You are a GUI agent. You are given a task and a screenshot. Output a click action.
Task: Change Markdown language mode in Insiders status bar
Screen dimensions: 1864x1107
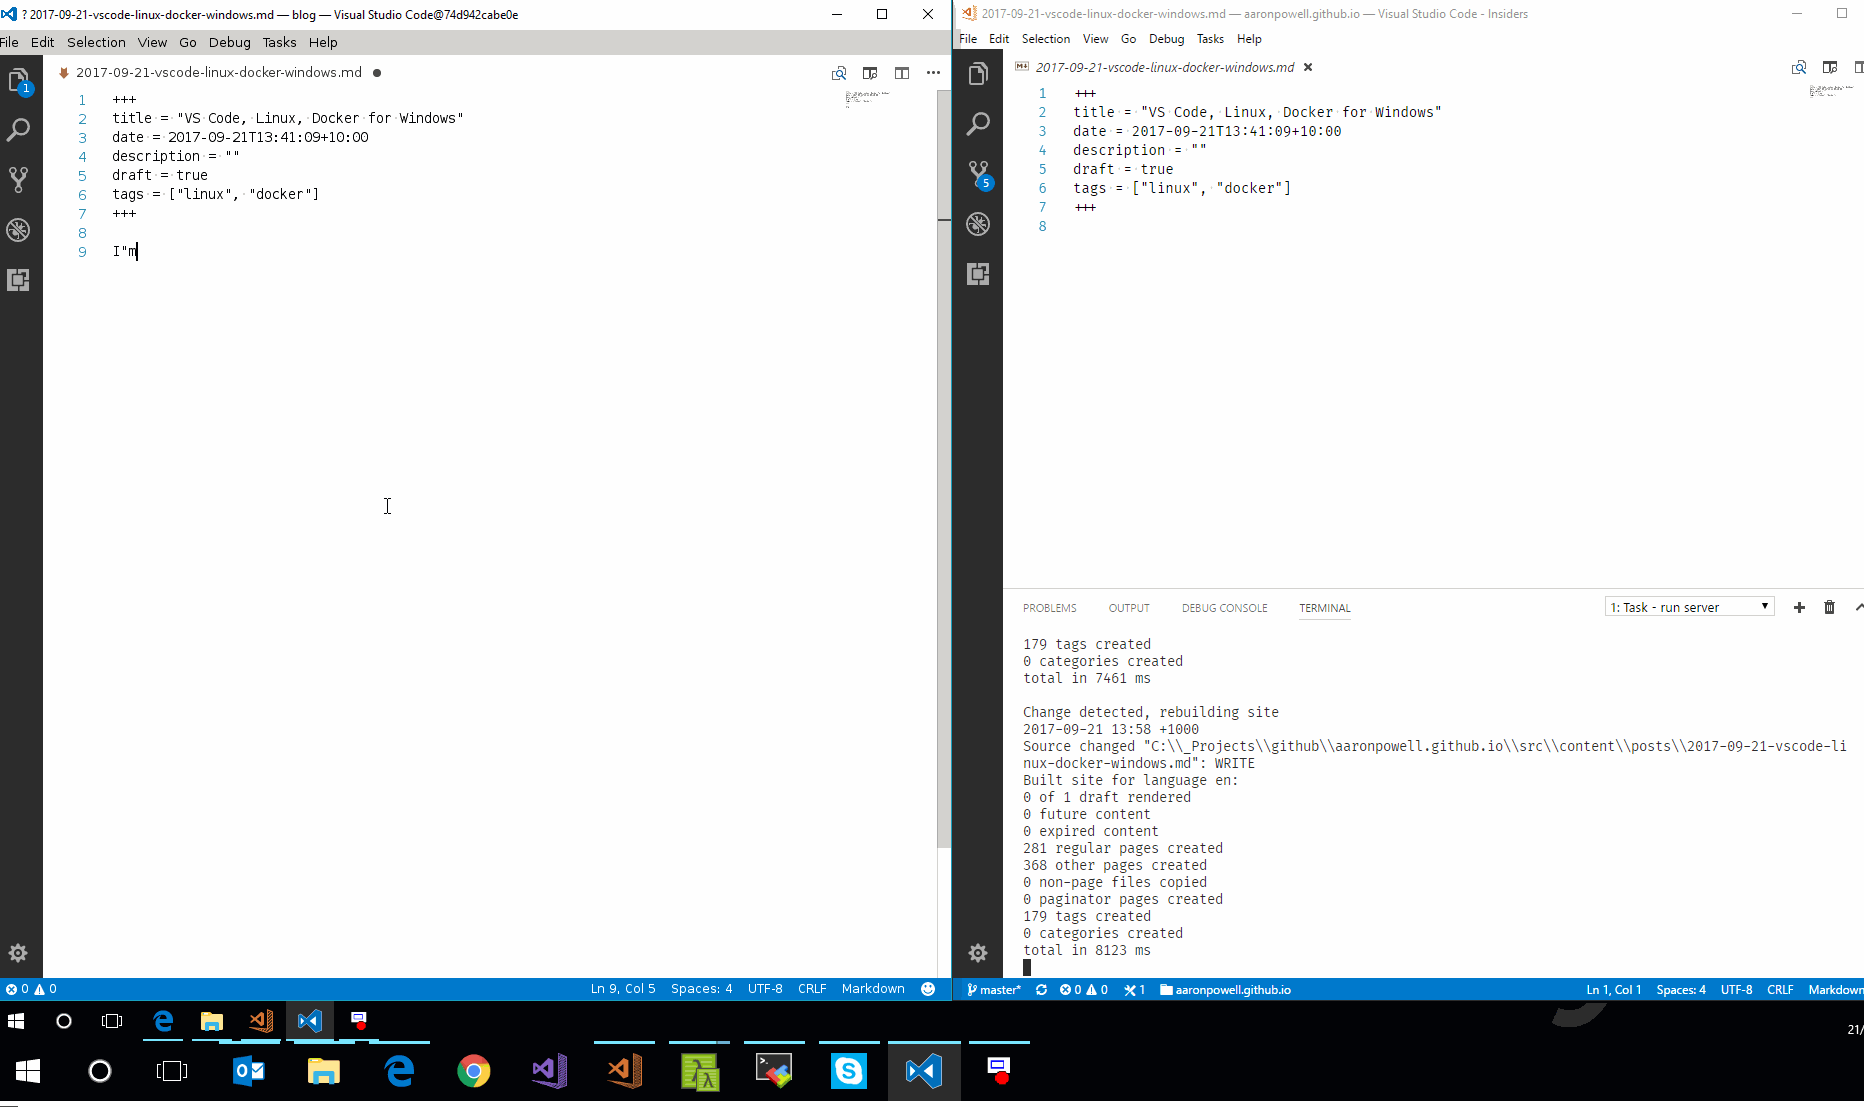1836,990
